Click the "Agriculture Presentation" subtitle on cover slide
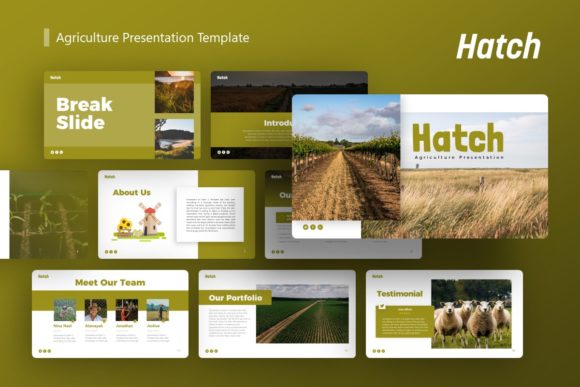 (x=459, y=157)
